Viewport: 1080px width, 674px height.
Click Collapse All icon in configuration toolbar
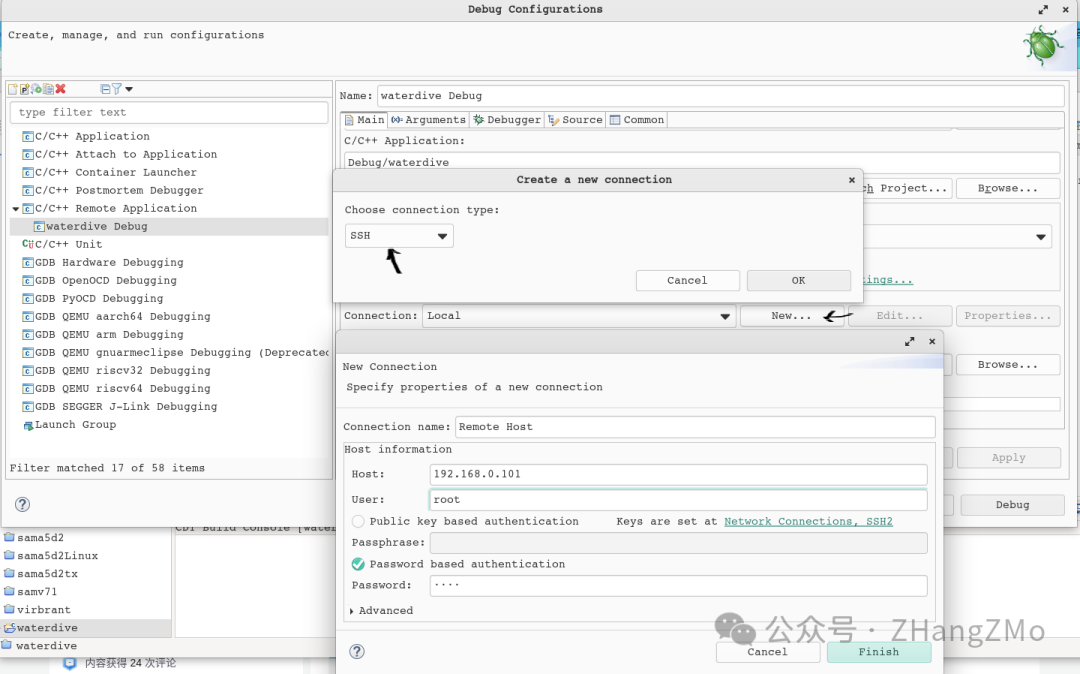click(x=105, y=89)
